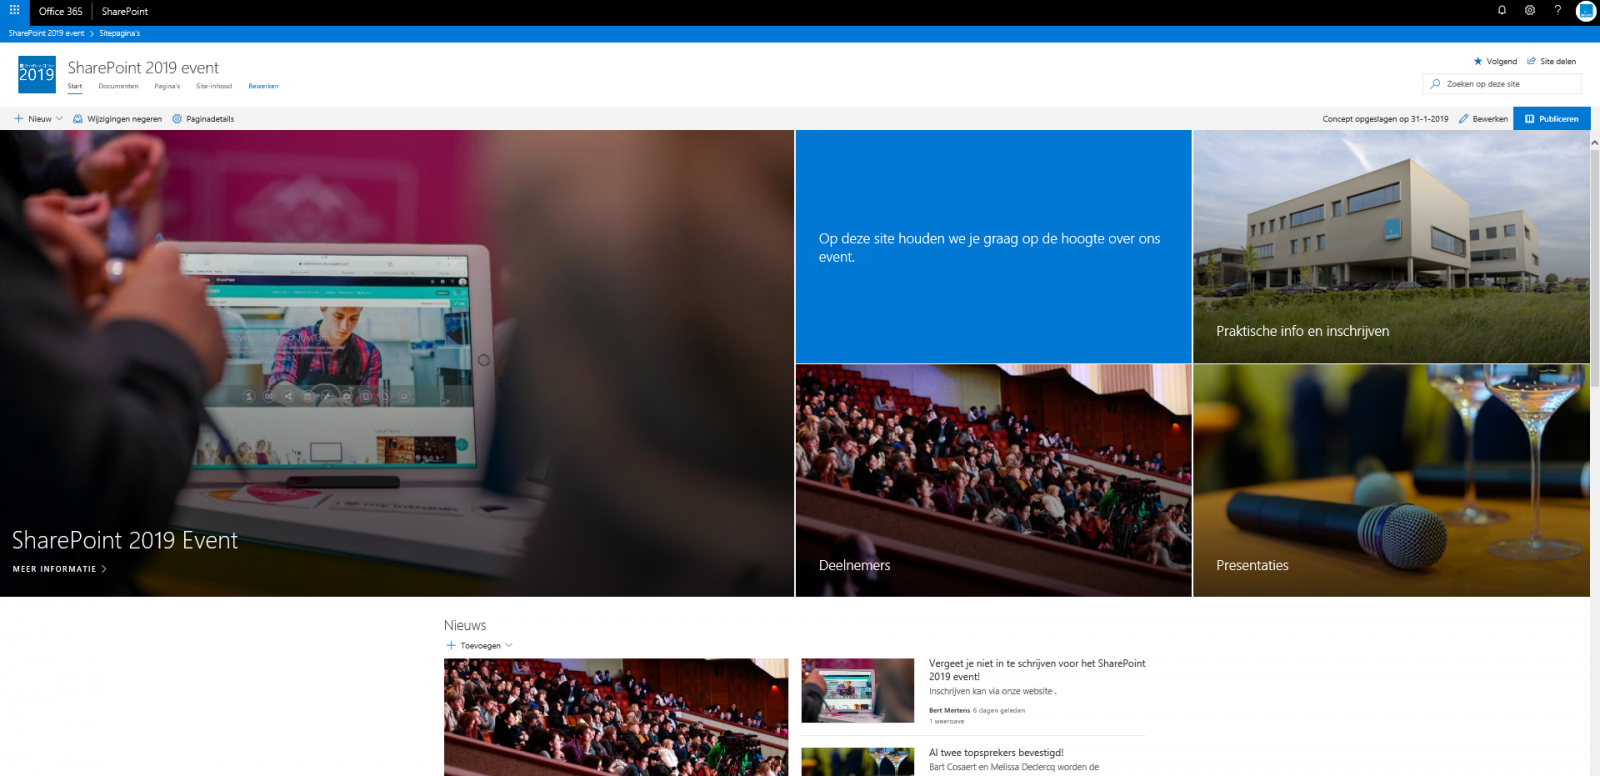Click the Bewerken button in the toolbar
Image resolution: width=1600 pixels, height=776 pixels.
1483,119
